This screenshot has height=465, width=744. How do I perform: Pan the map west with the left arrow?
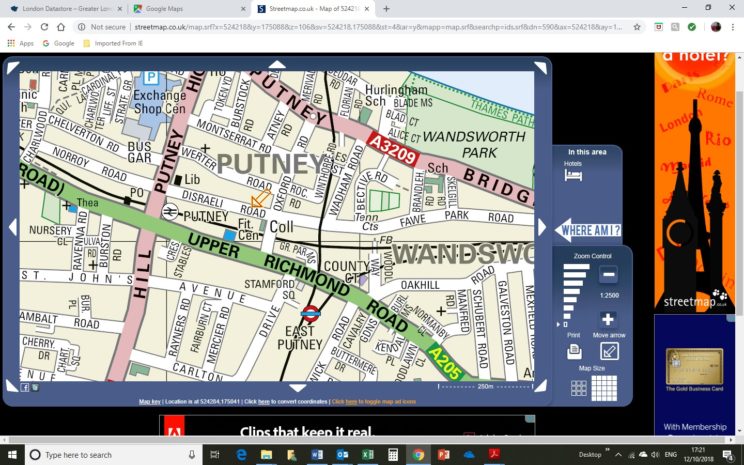[x=12, y=227]
